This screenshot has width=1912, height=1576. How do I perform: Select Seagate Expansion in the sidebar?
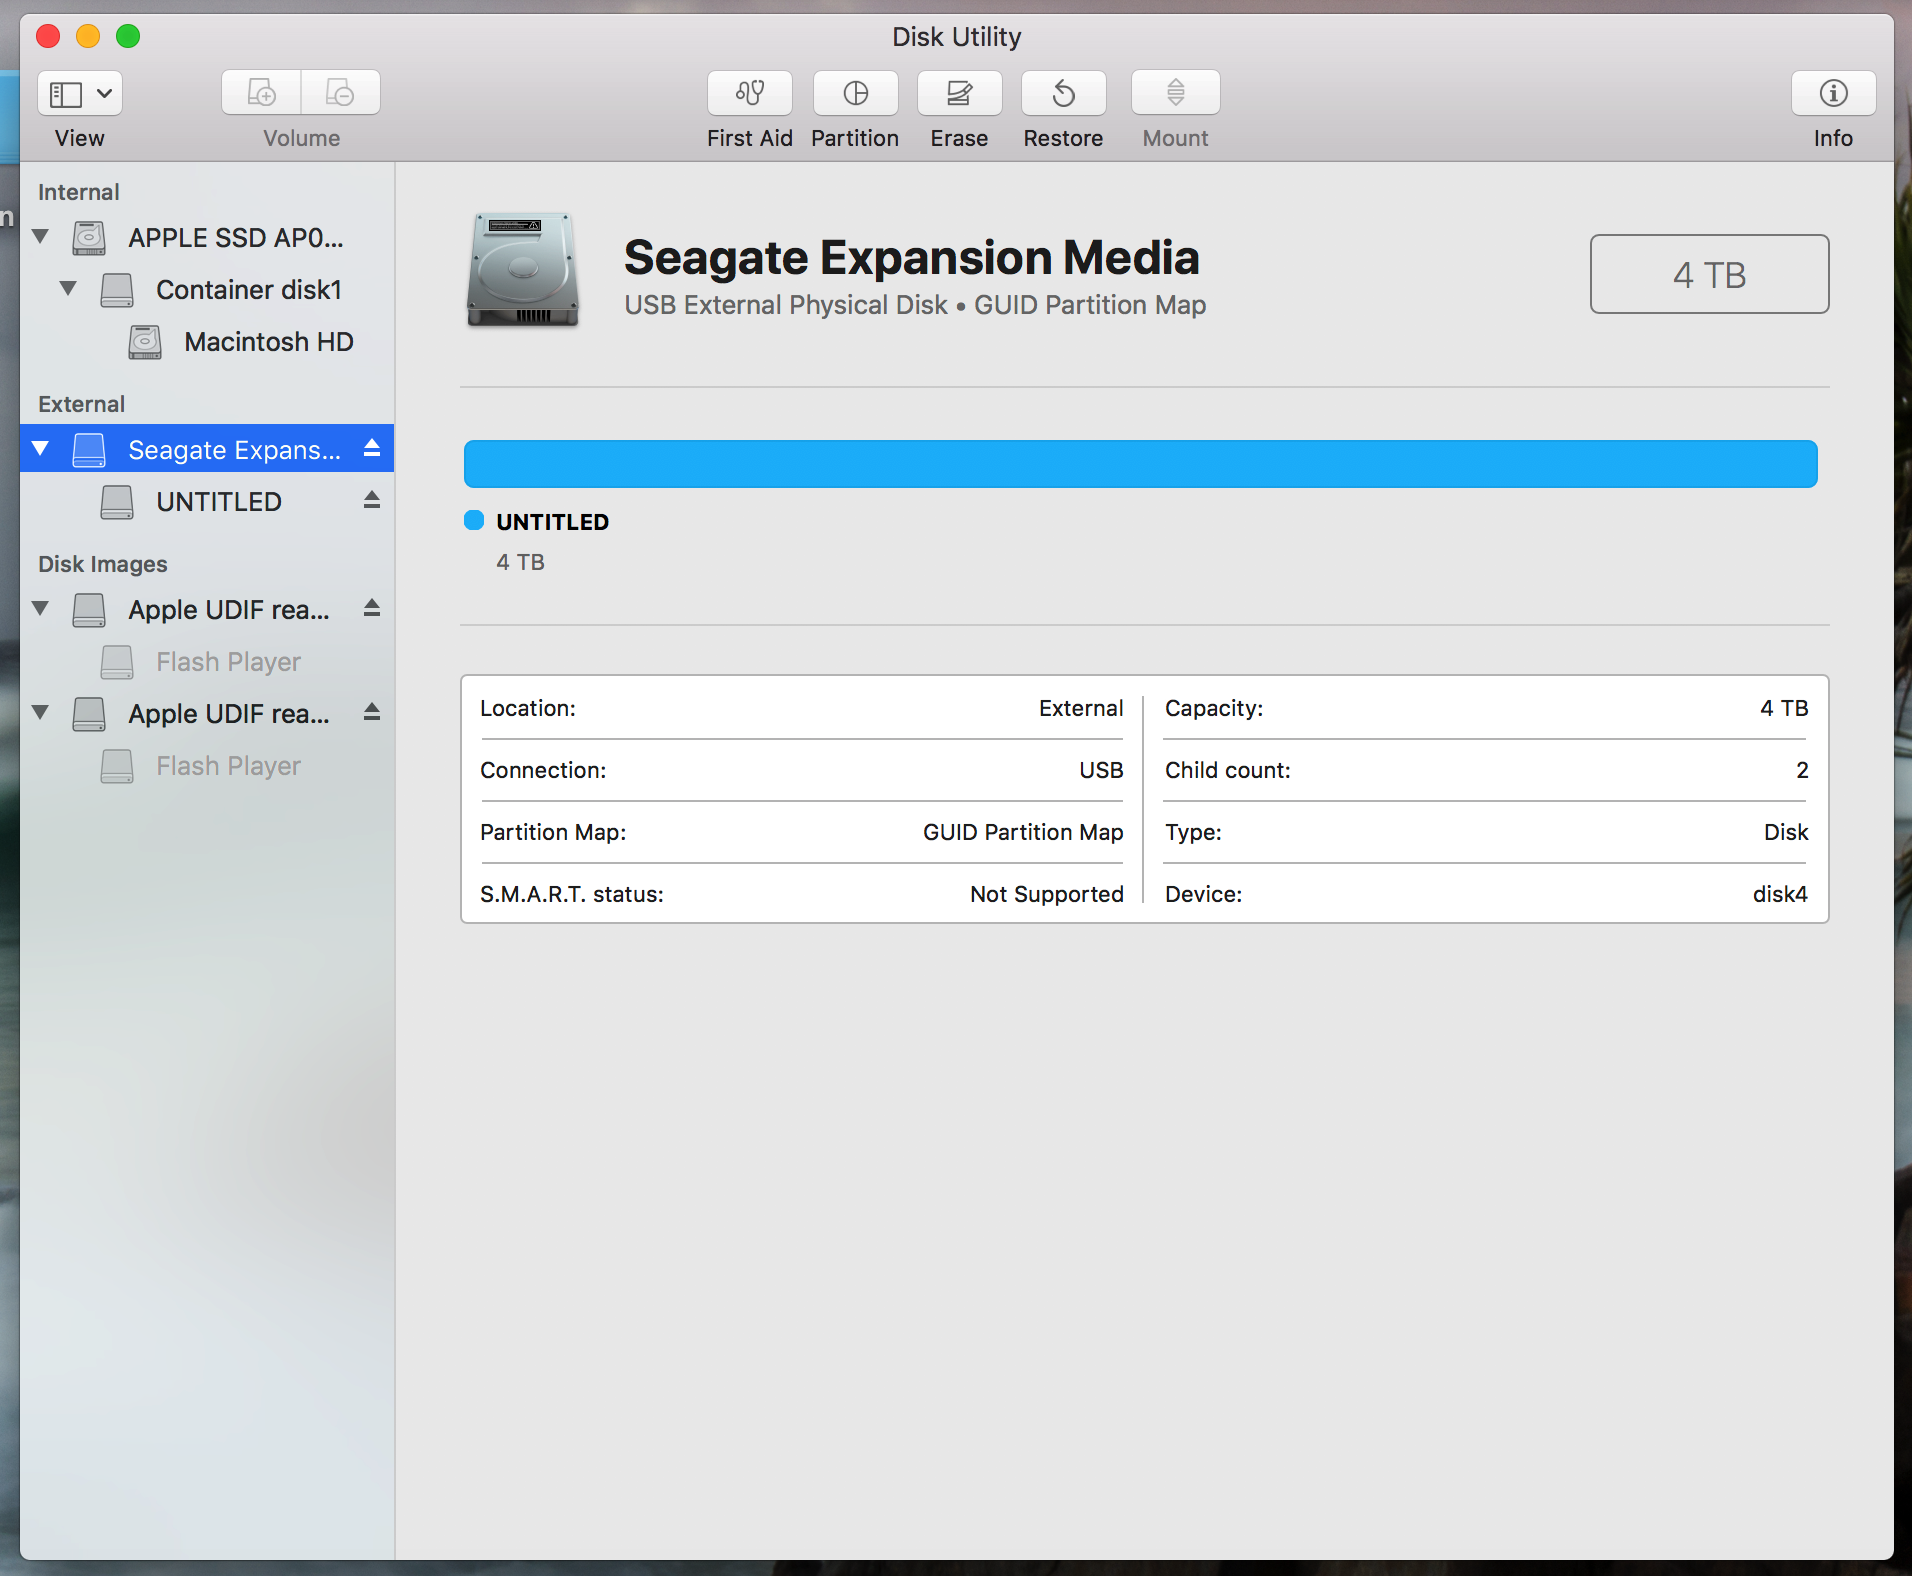[x=207, y=450]
